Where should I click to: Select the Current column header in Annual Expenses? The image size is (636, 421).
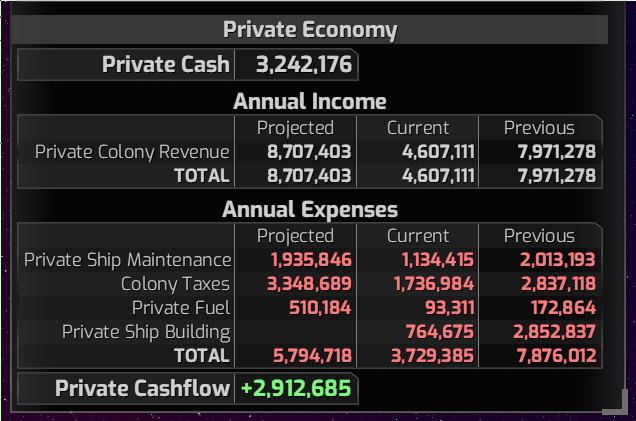tap(418, 236)
